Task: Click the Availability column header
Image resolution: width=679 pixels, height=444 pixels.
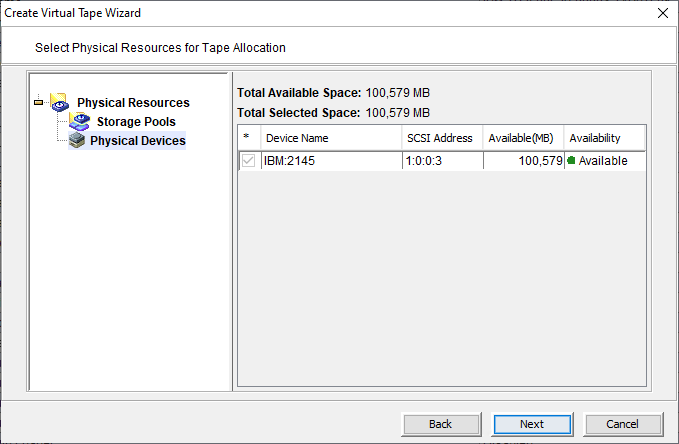Action: point(605,138)
